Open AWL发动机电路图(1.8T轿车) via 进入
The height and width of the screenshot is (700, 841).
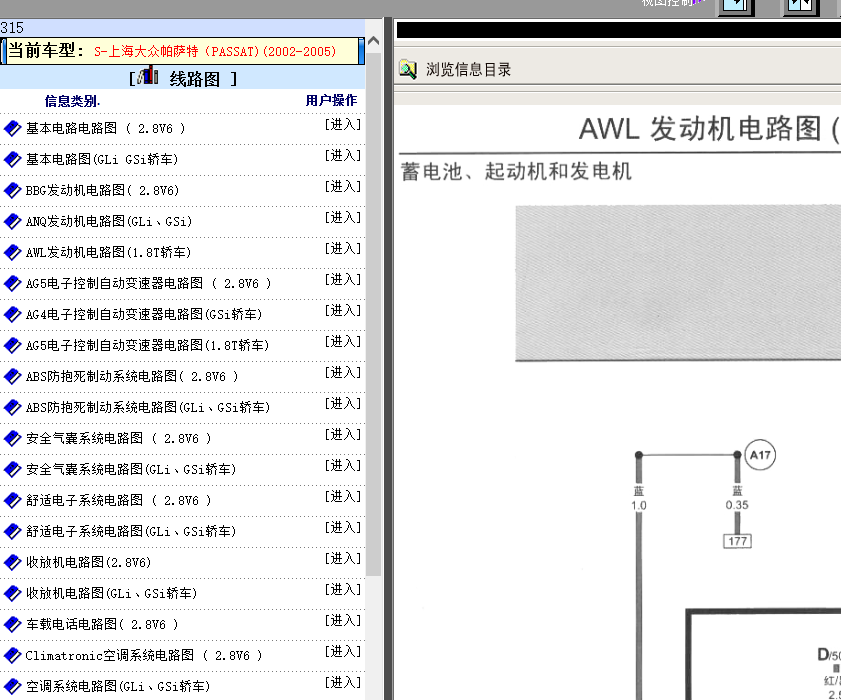point(343,249)
